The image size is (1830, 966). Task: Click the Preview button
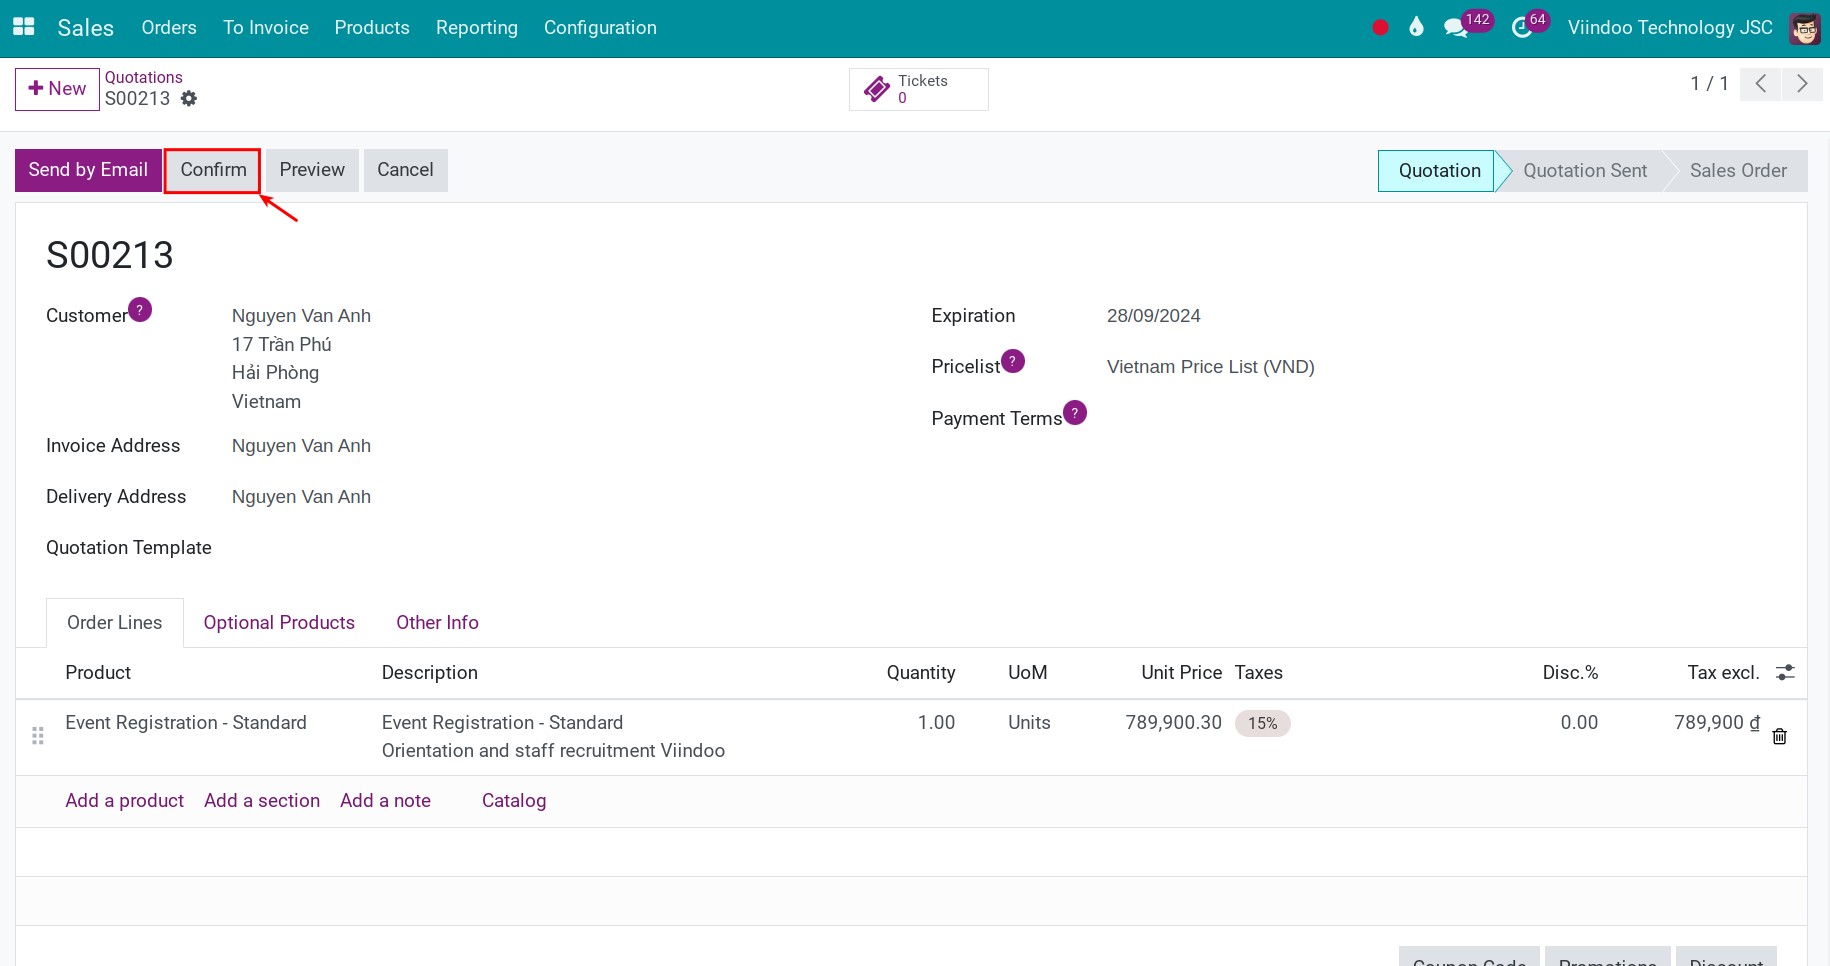312,170
